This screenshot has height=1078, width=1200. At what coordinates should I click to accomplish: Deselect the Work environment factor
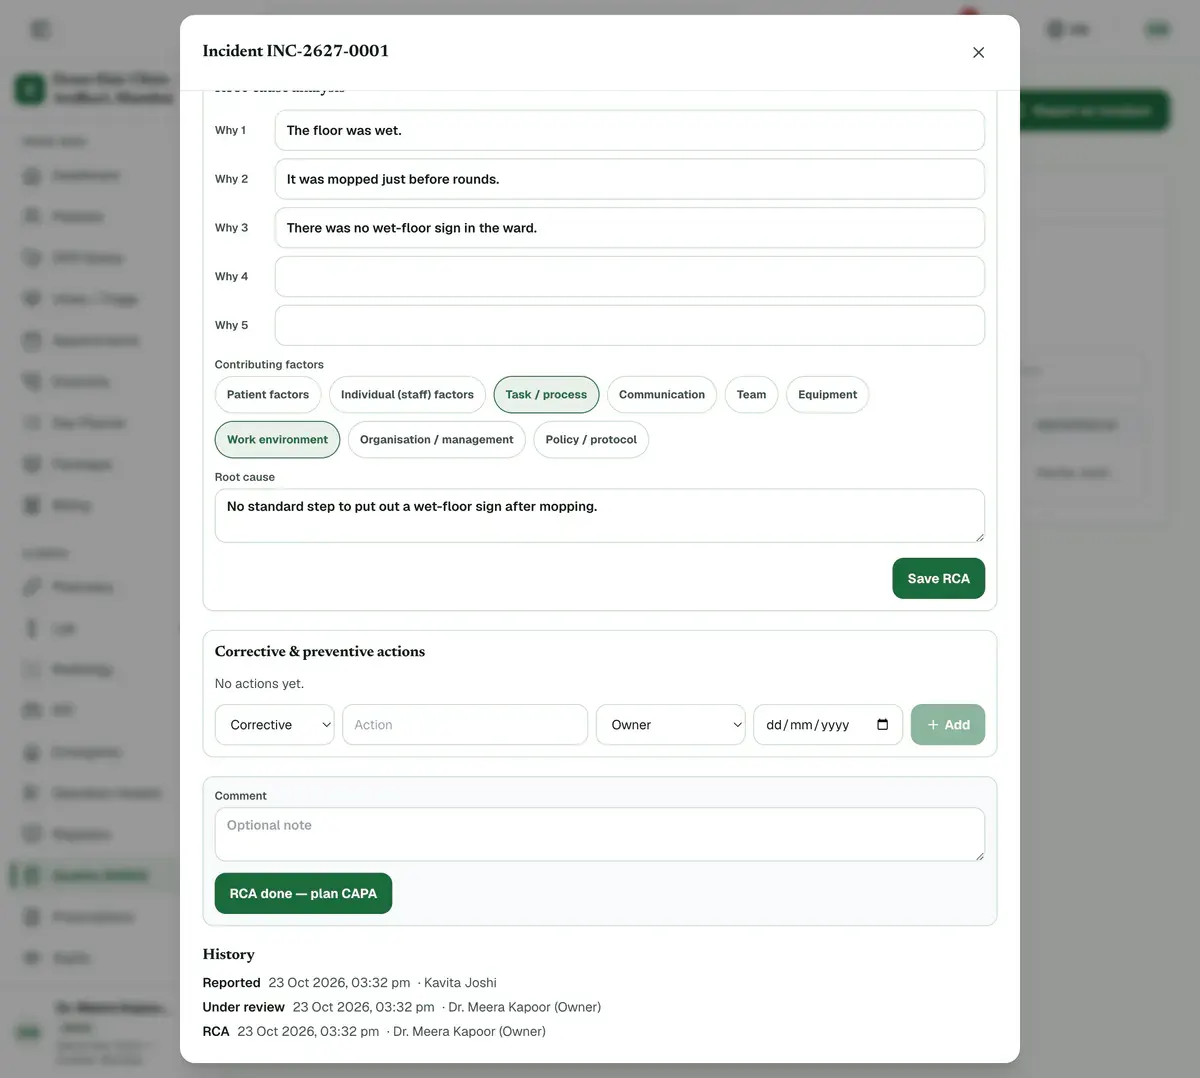tap(277, 439)
